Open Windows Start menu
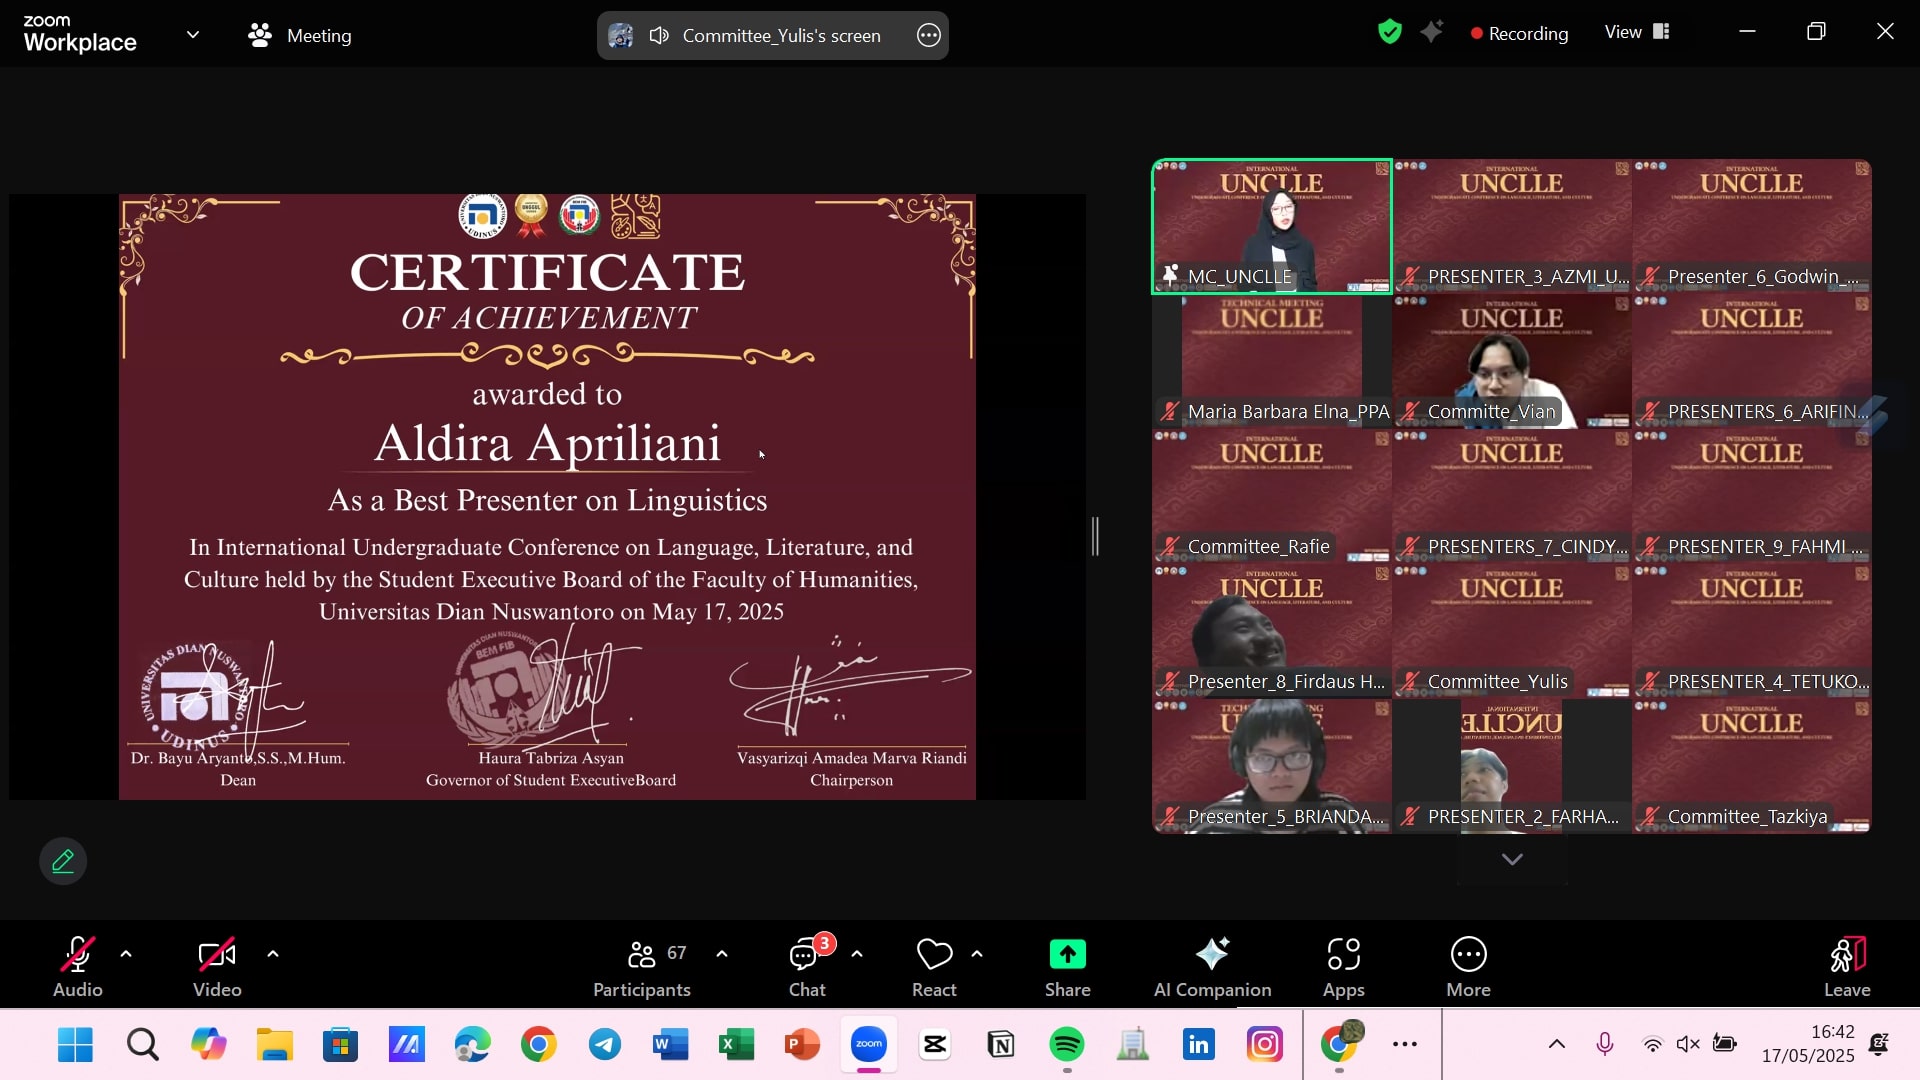 (75, 1045)
